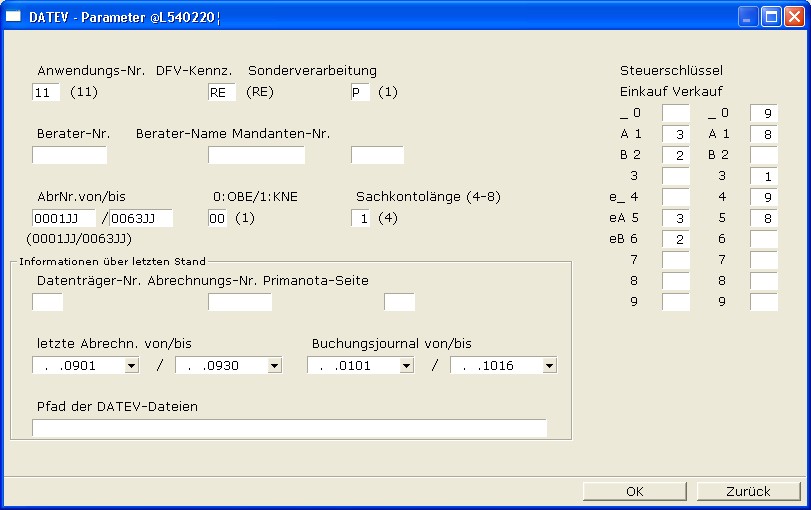Minimize the DATEV Parameter window
Image resolution: width=811 pixels, height=510 pixels.
(749, 16)
